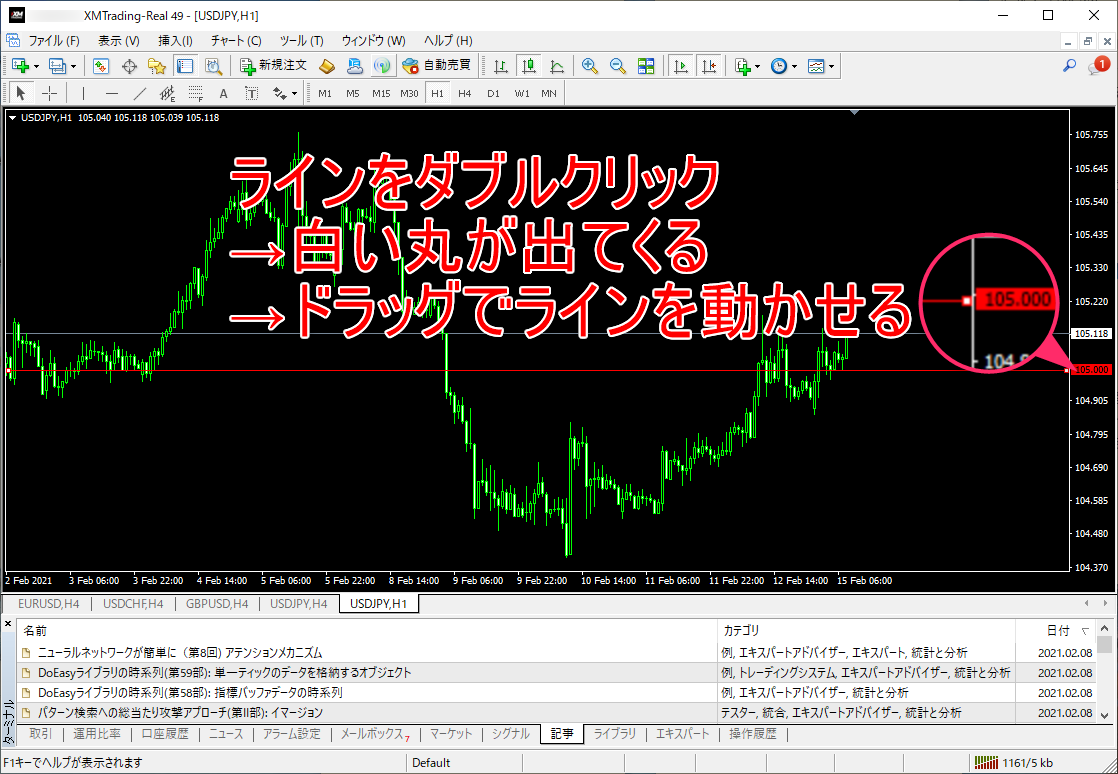Open the MetaEditor yellow book icon
Viewport: 1118px width, 774px height.
click(327, 66)
